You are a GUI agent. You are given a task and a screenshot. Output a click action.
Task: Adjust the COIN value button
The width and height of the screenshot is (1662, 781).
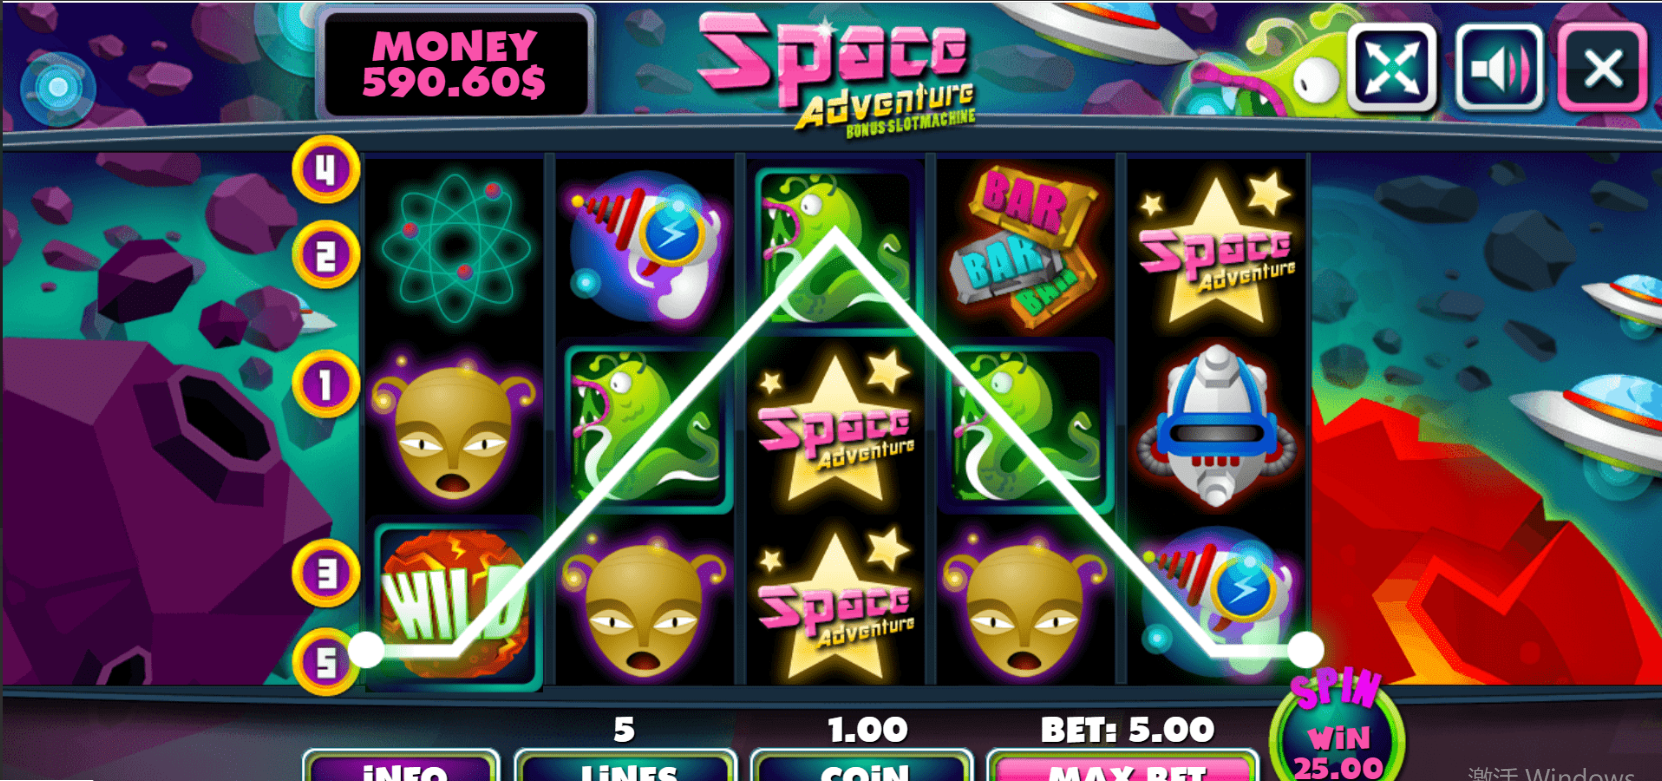(862, 766)
